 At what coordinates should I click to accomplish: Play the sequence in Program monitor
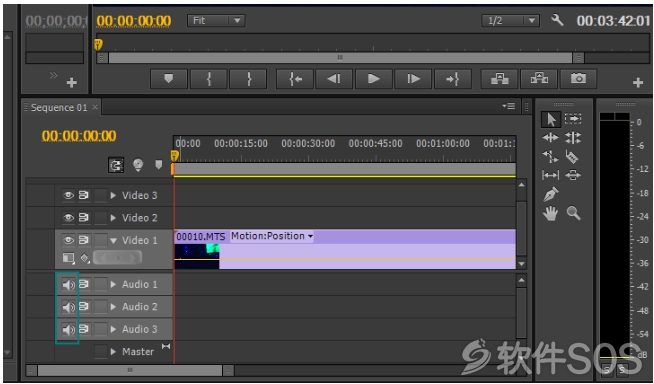374,79
